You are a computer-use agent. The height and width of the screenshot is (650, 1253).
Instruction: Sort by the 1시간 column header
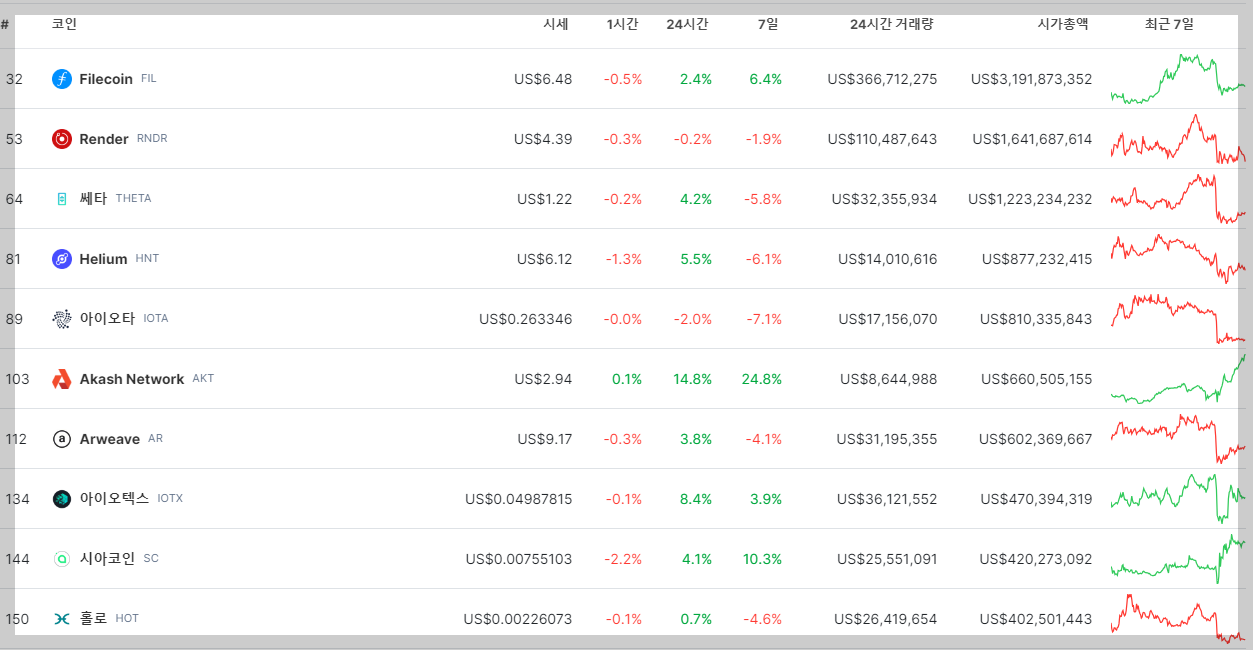[622, 24]
